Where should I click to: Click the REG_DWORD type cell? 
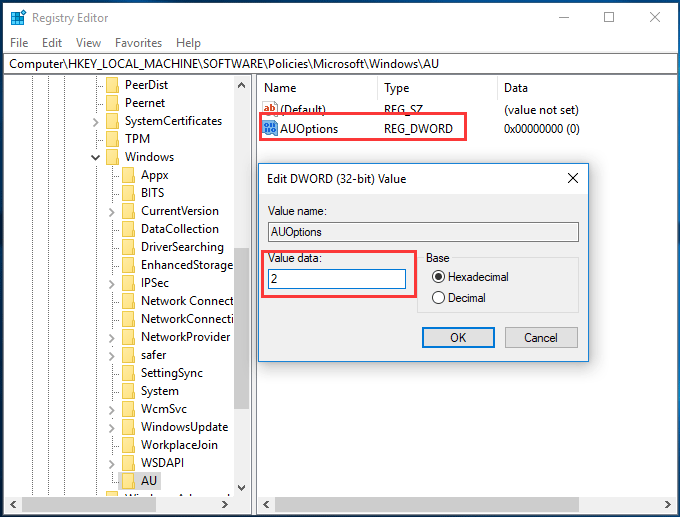coord(418,129)
